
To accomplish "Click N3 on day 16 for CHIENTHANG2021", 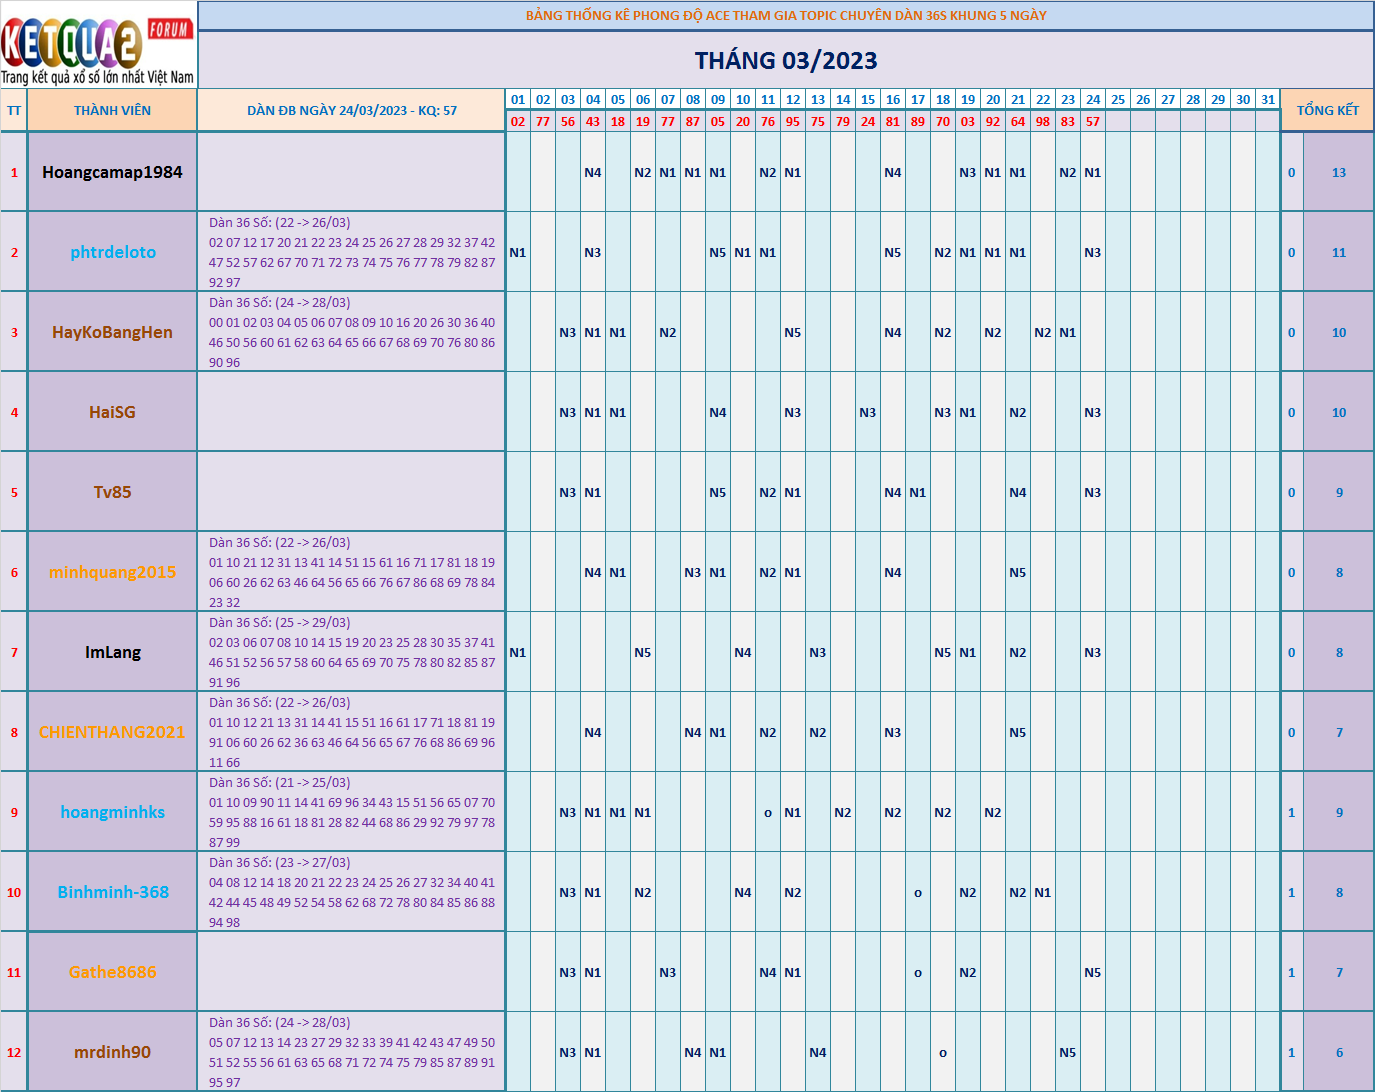I will click(x=893, y=732).
